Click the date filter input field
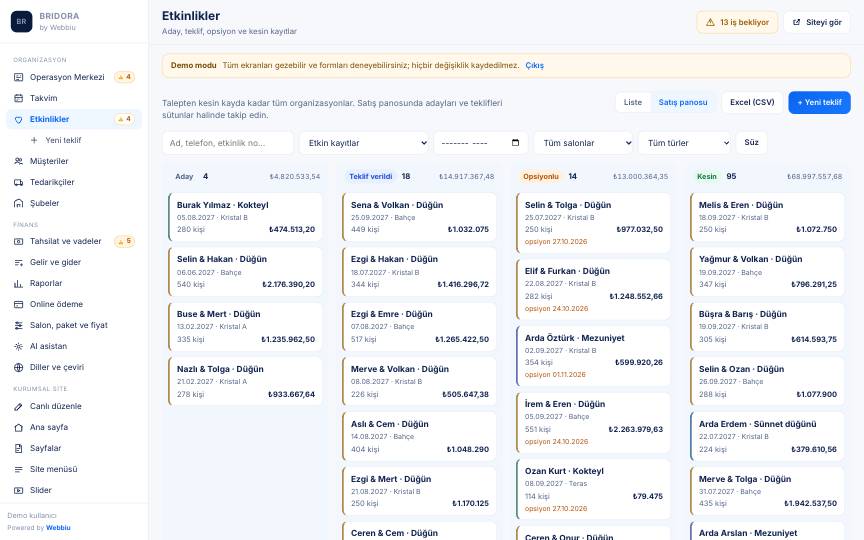864x540 pixels. [x=481, y=143]
